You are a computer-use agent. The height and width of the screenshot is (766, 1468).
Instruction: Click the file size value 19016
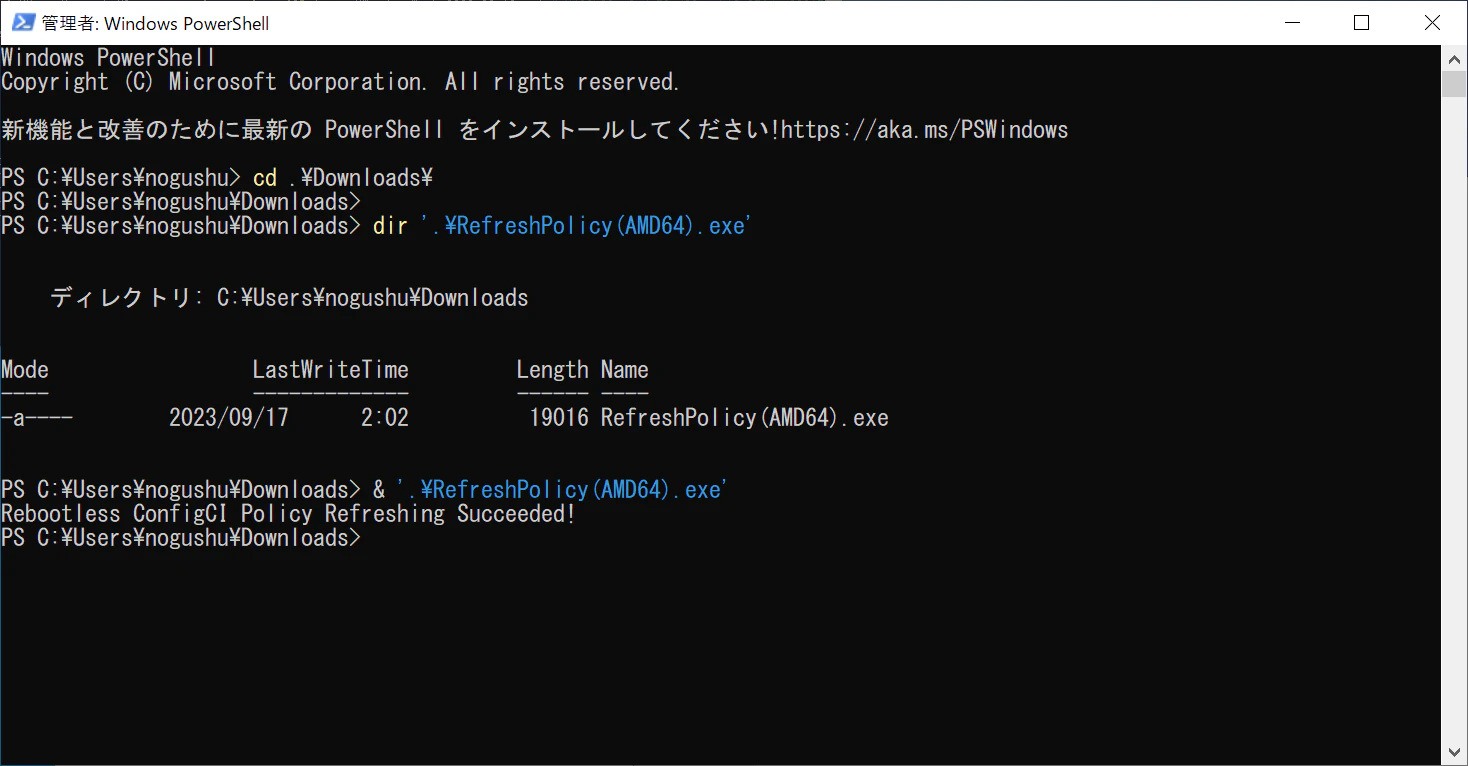pos(559,418)
